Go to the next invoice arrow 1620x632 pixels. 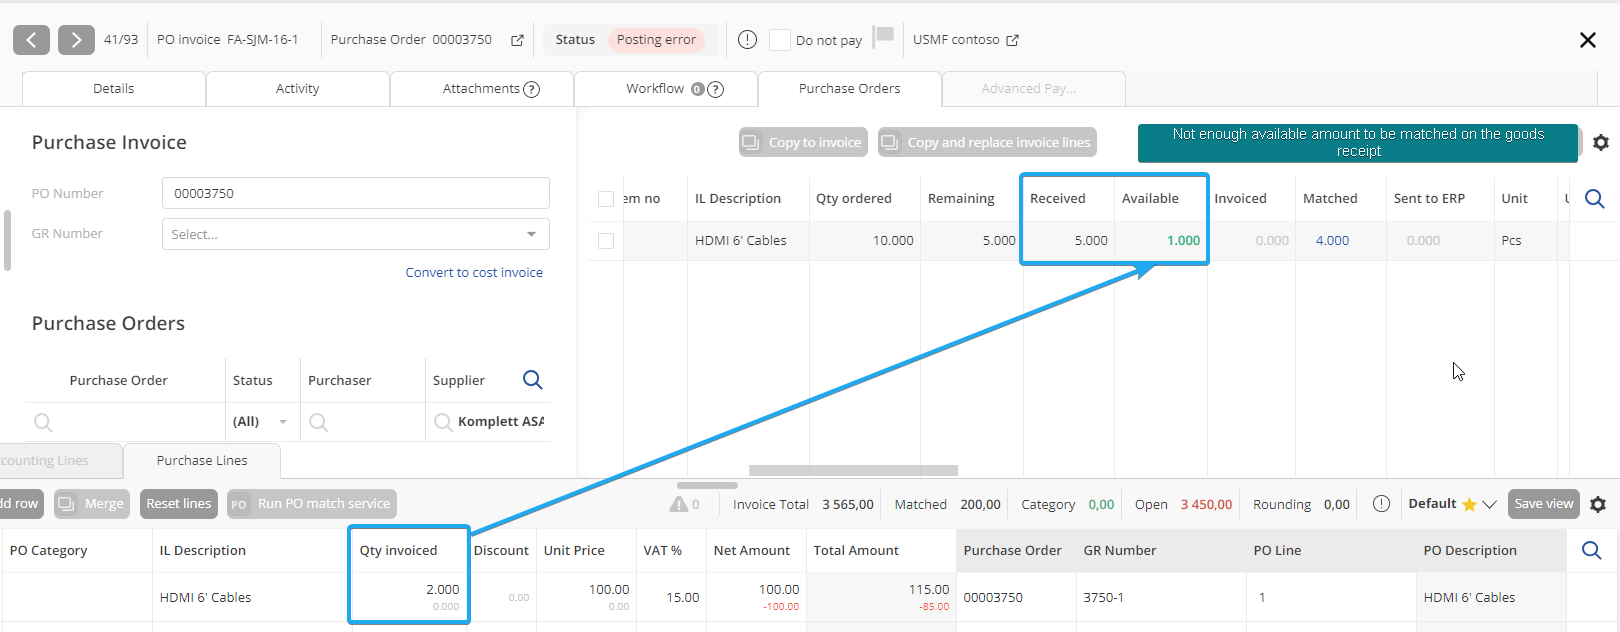pyautogui.click(x=76, y=40)
